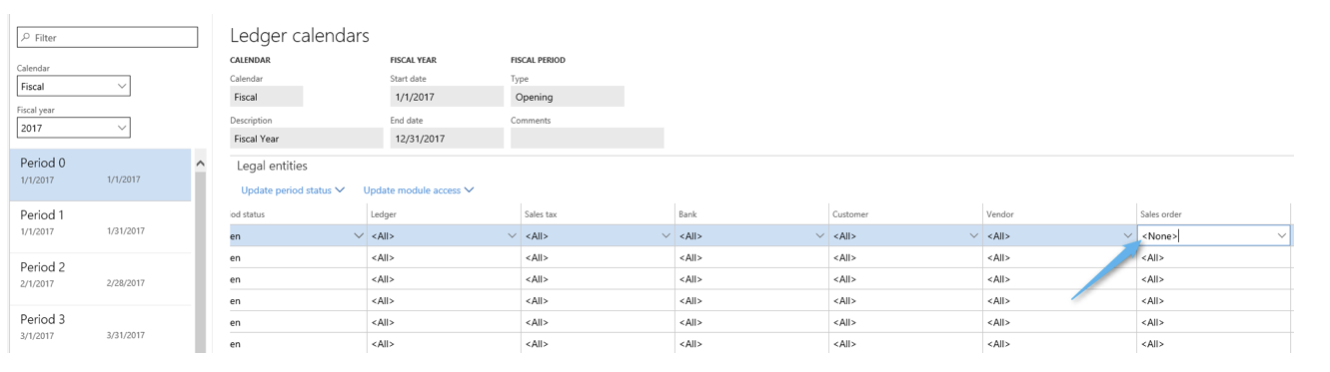The width and height of the screenshot is (1330, 372).
Task: Select Period 2 in the list
Action: pyautogui.click(x=100, y=279)
